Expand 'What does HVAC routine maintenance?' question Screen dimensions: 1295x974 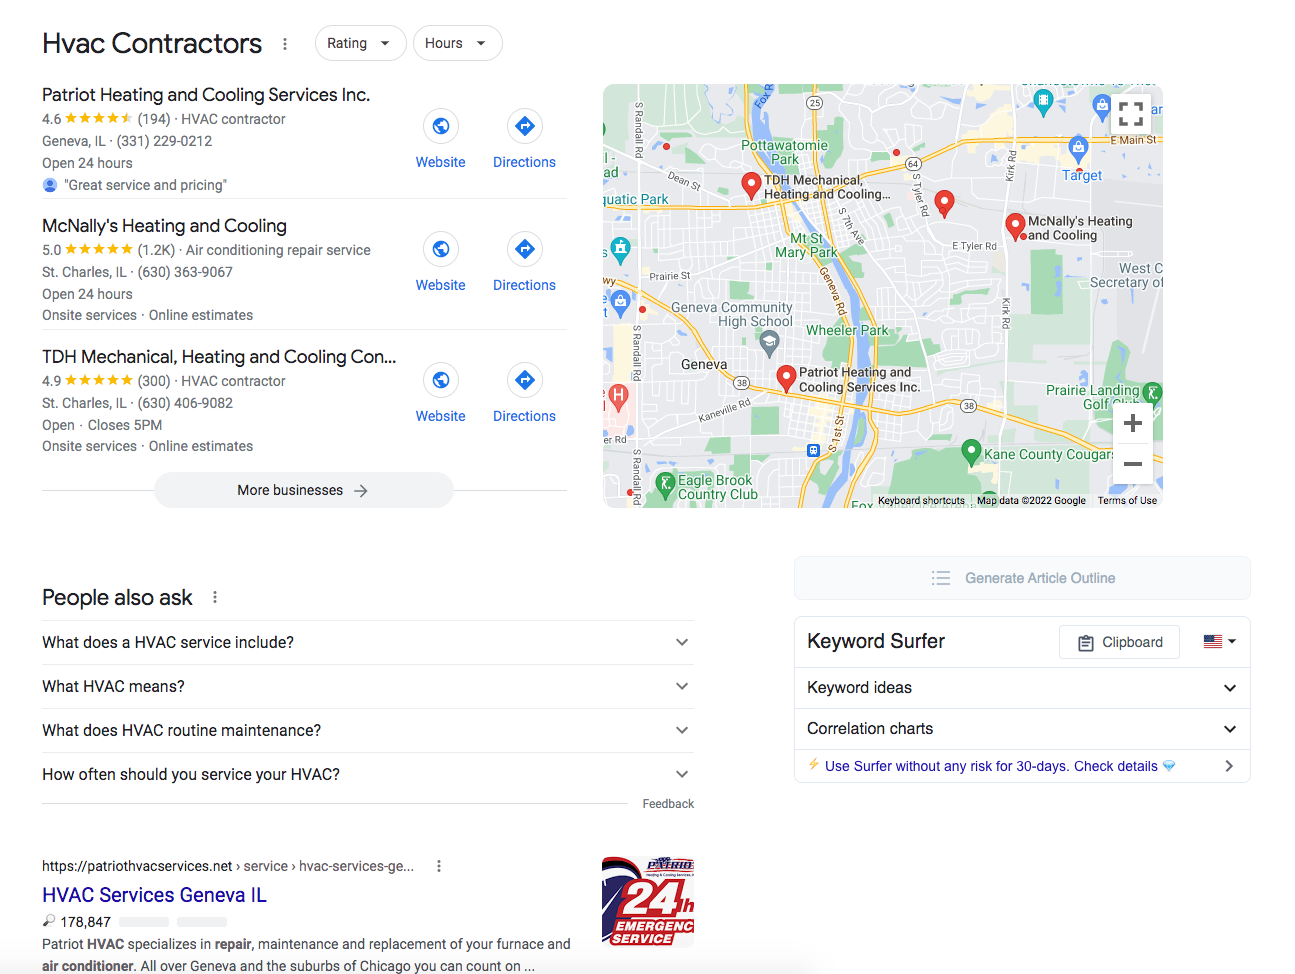click(368, 730)
